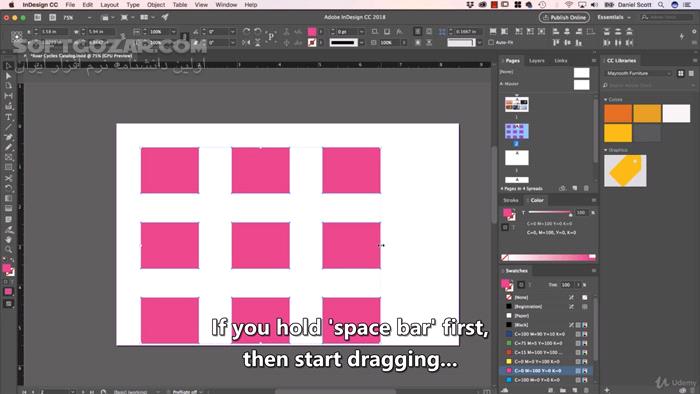
Task: Open the Pages panel flyout menu
Action: pos(594,61)
